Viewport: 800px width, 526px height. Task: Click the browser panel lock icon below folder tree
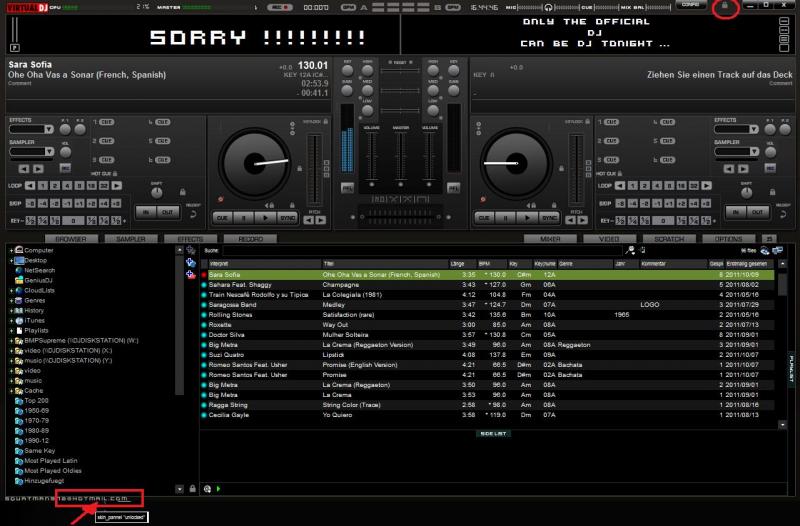(192, 489)
